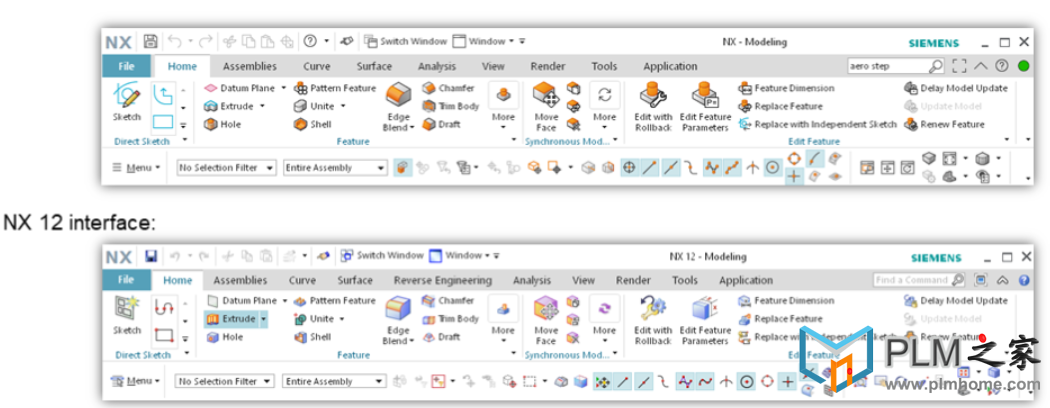Click the Save icon in the NX 12 window

pyautogui.click(x=151, y=256)
